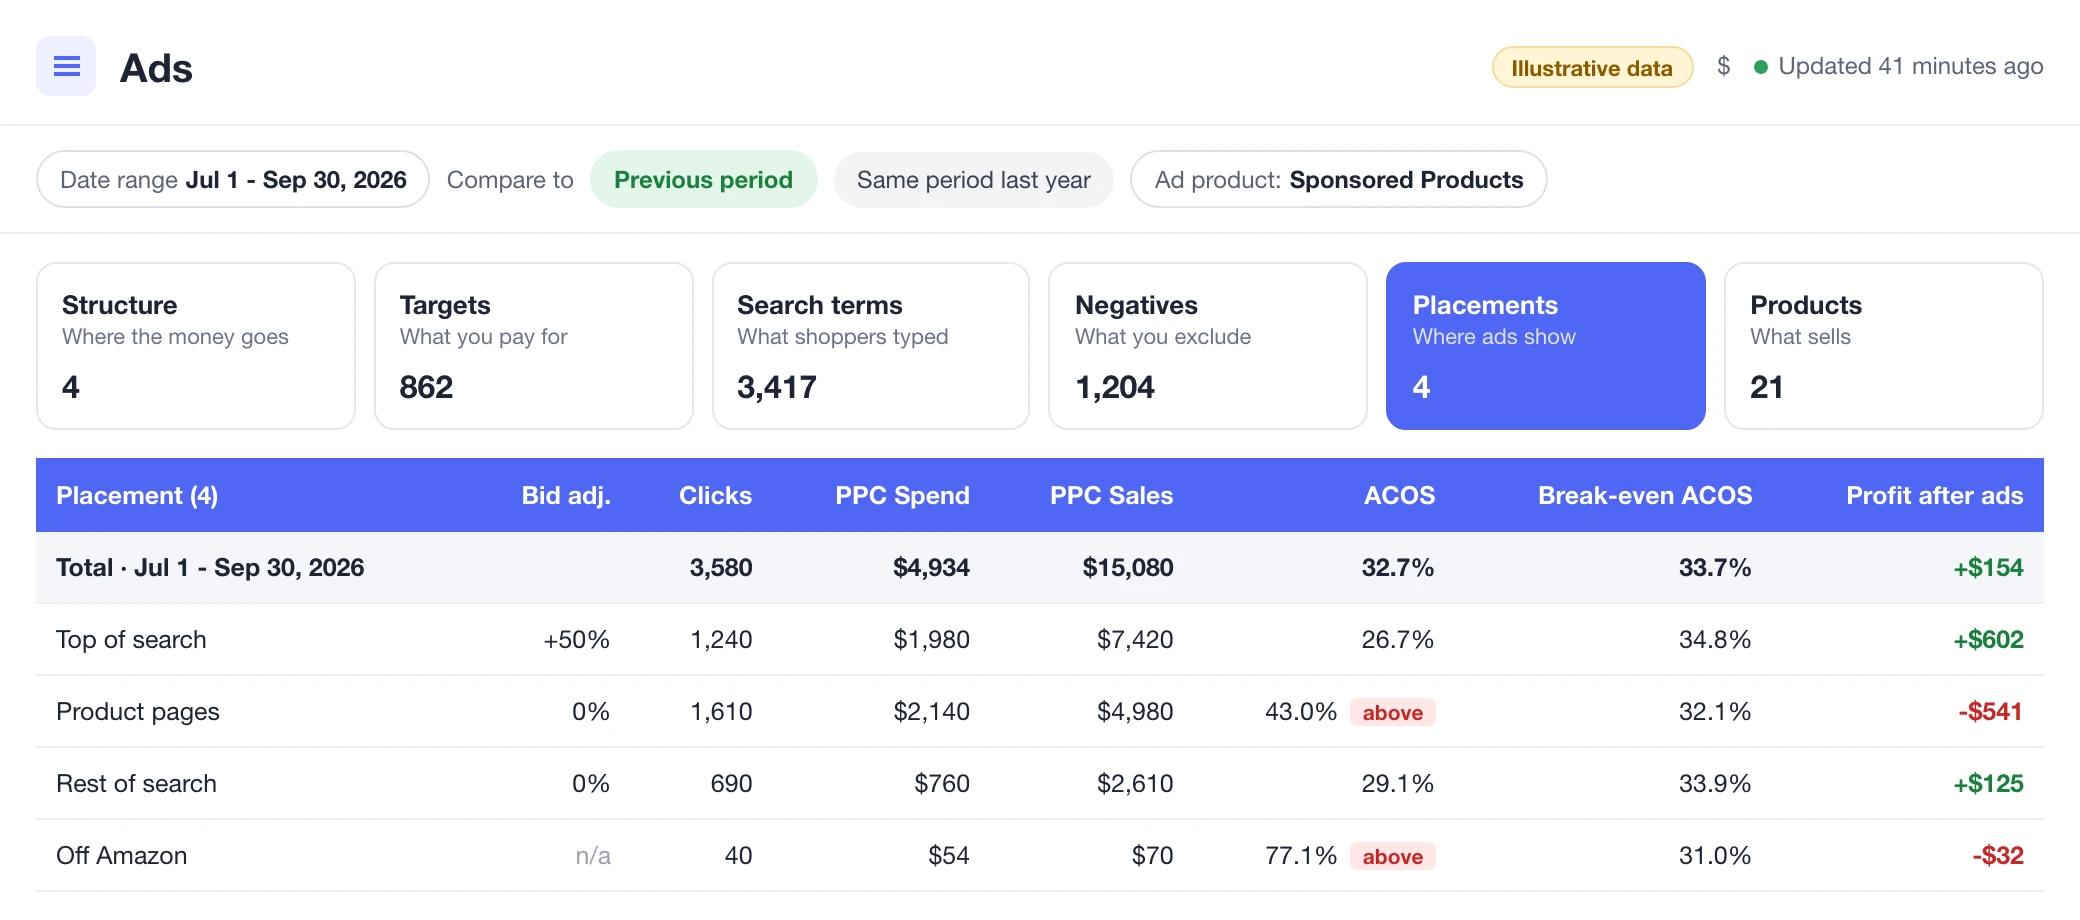The image size is (2080, 920).
Task: Sort by Profit after ads header
Action: (x=1934, y=495)
